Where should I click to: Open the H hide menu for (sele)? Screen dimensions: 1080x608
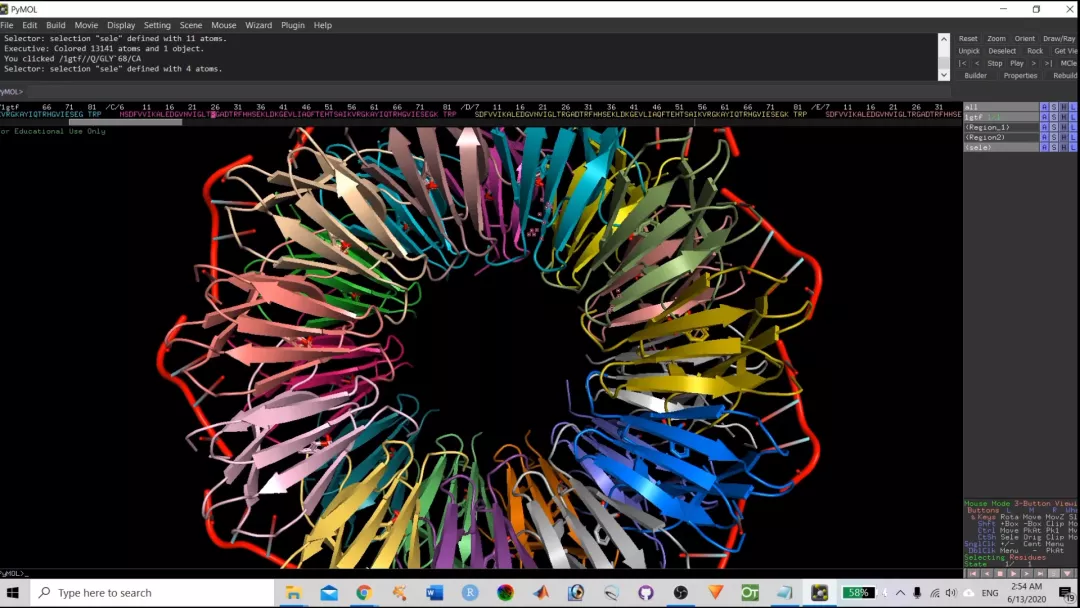point(1063,147)
